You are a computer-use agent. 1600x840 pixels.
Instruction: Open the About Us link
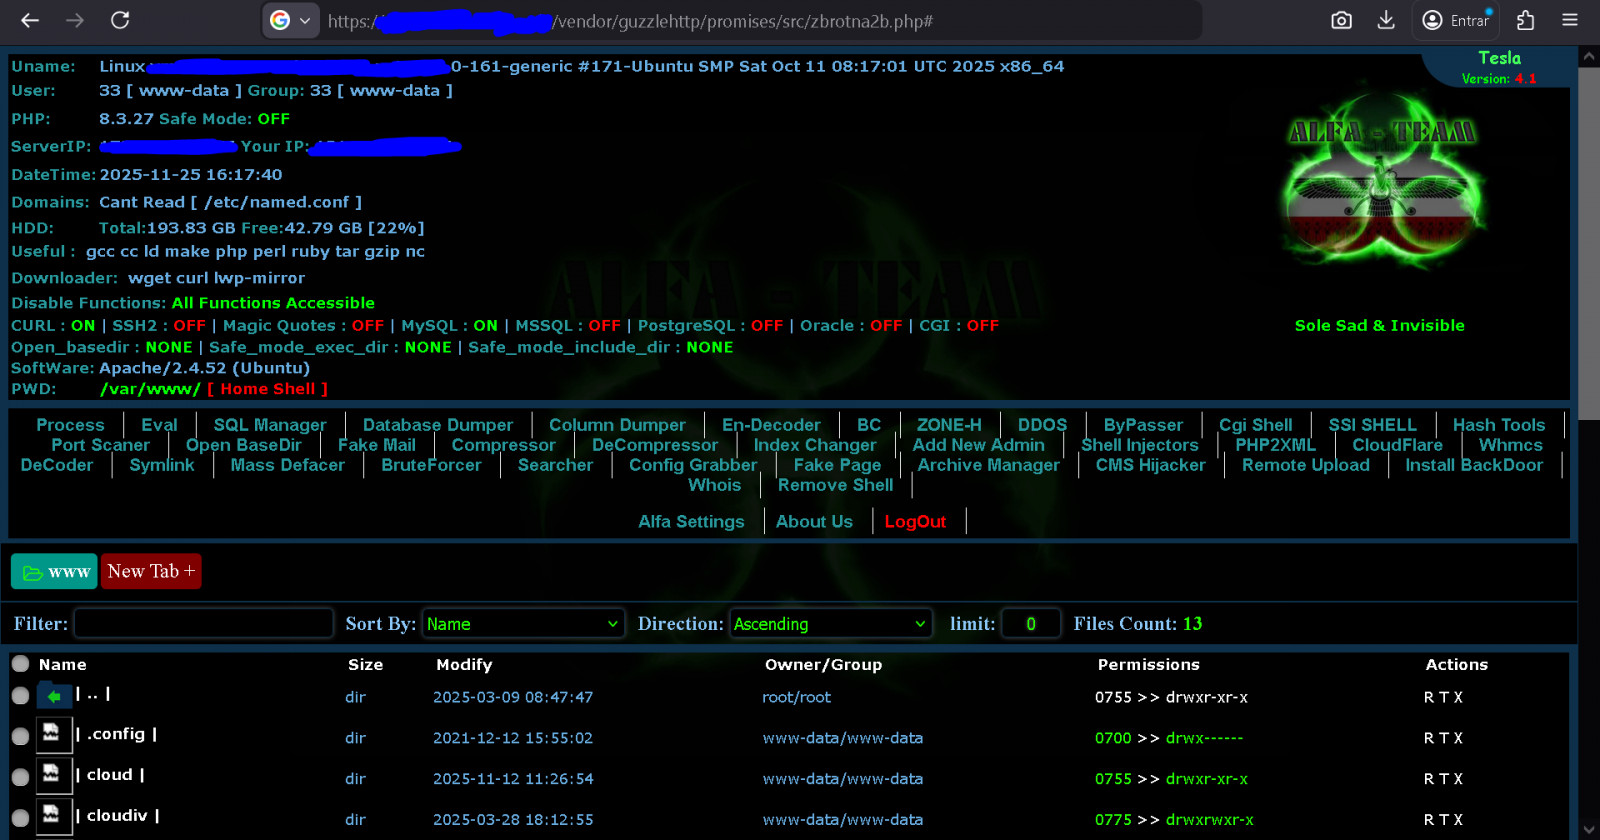(814, 522)
